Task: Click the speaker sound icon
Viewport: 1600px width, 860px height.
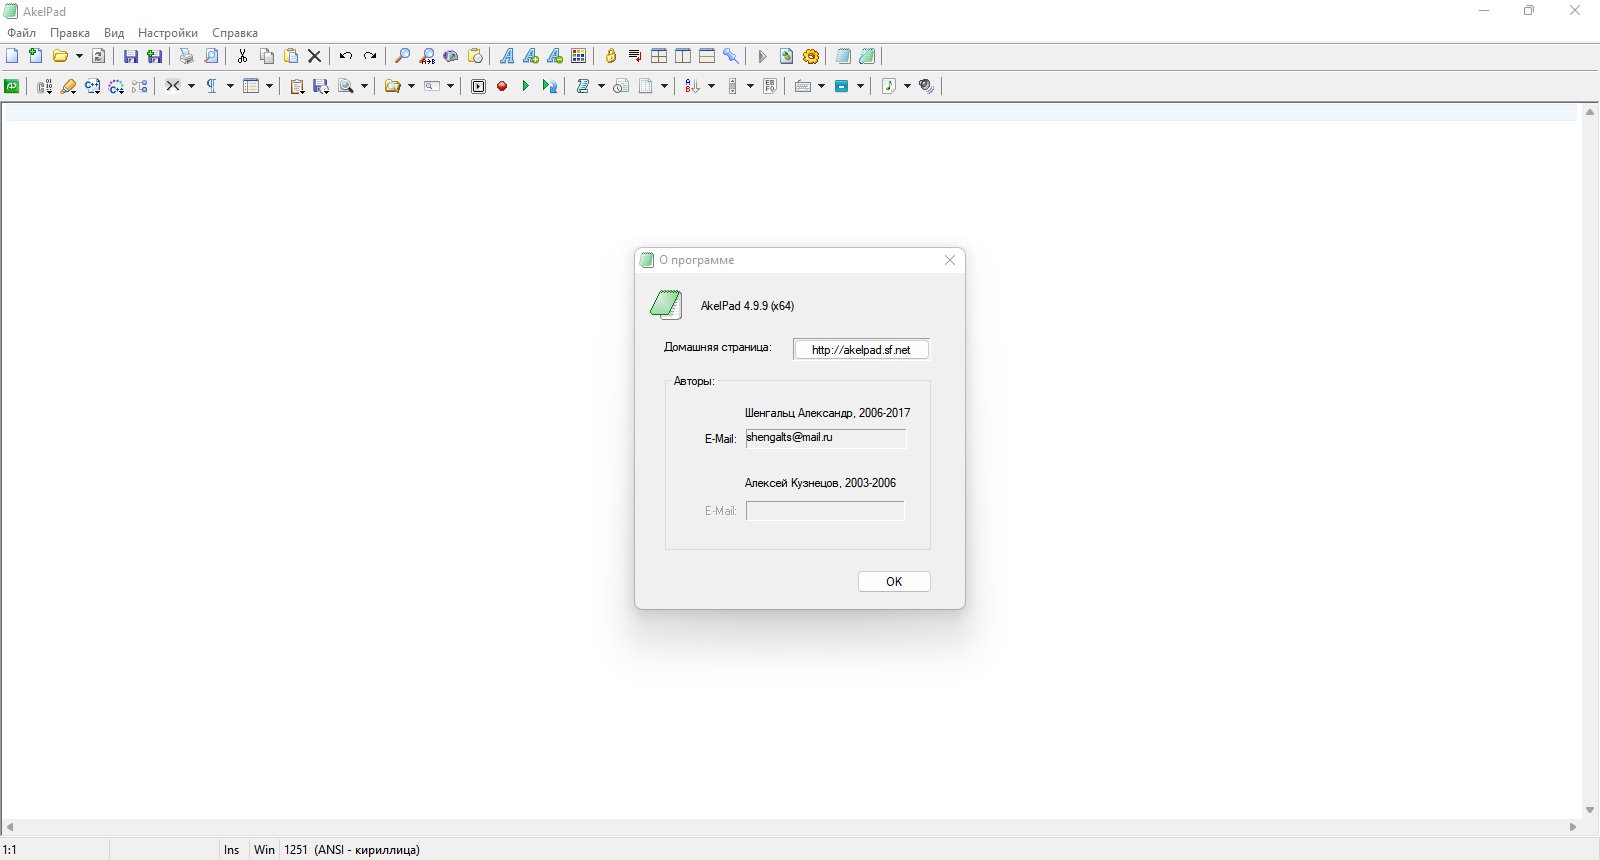Action: point(927,86)
